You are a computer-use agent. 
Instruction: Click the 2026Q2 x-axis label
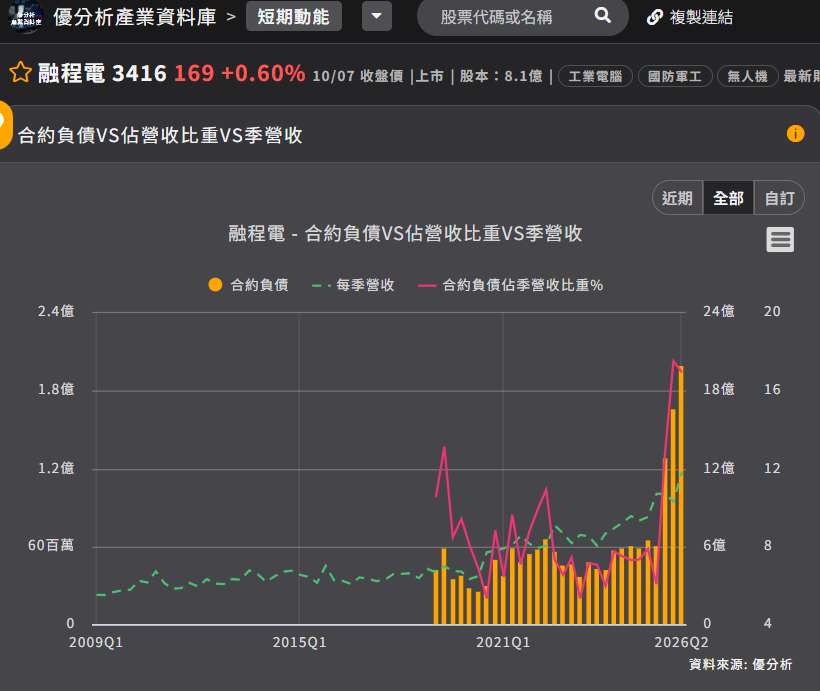[681, 642]
